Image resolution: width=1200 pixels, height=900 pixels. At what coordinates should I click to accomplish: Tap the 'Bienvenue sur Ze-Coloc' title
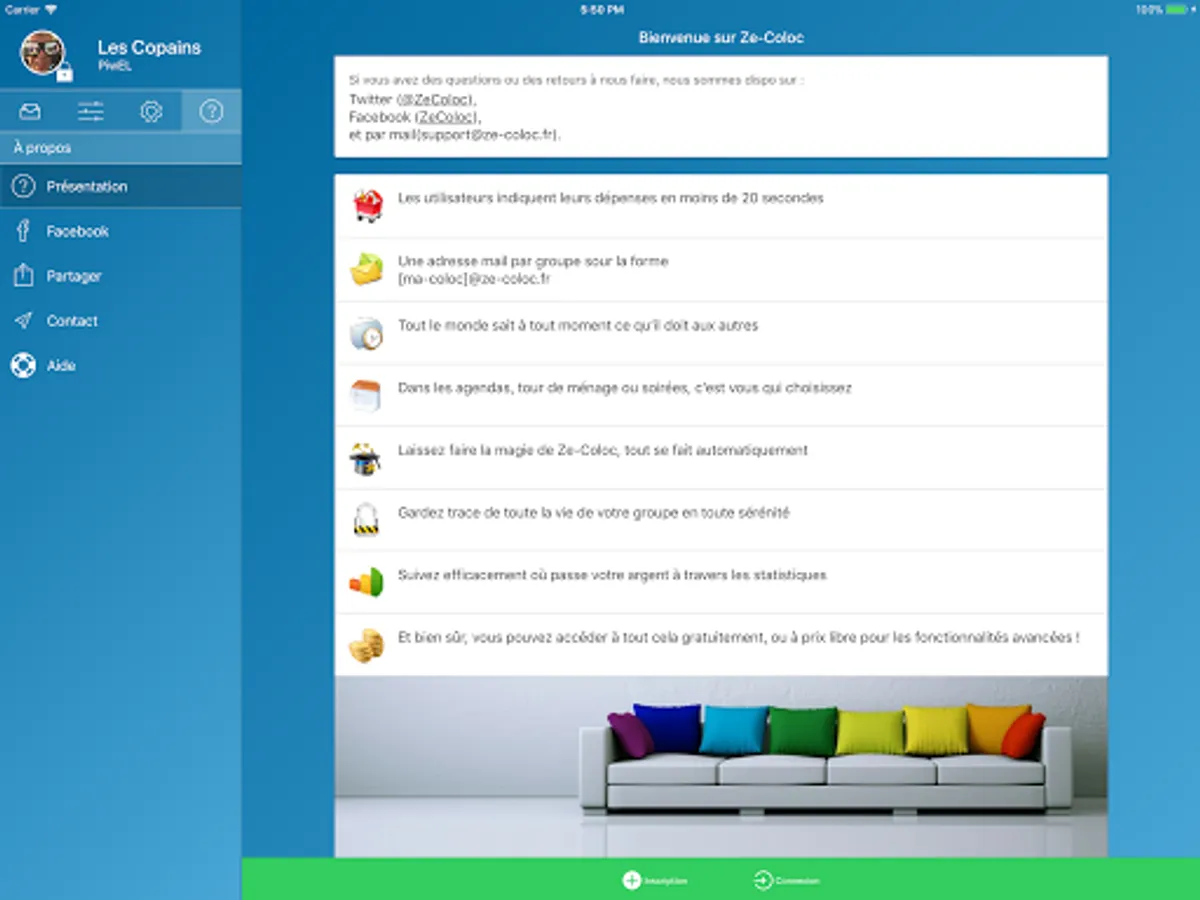[721, 38]
